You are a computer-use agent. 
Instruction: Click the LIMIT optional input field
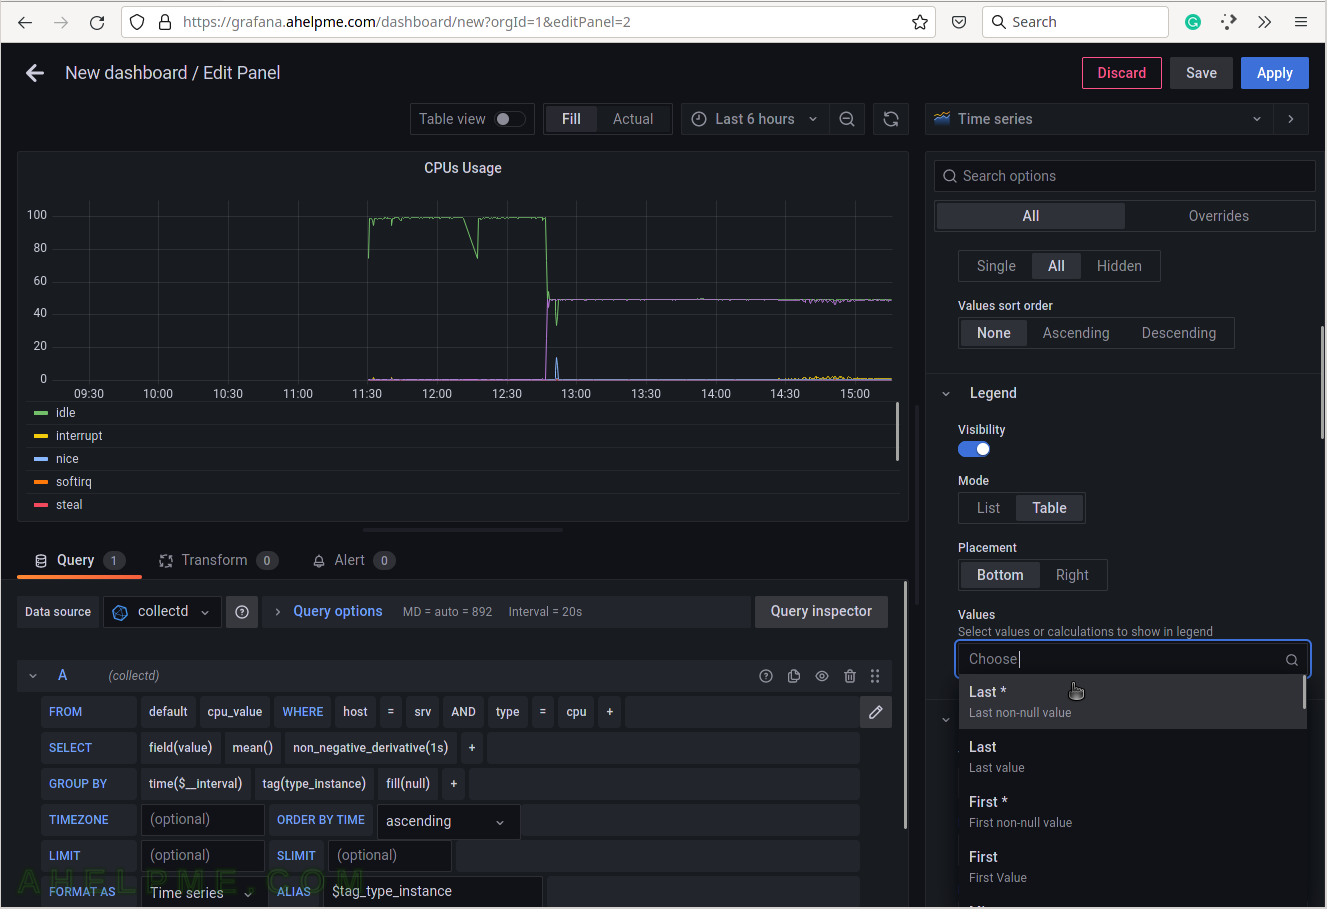[203, 856]
